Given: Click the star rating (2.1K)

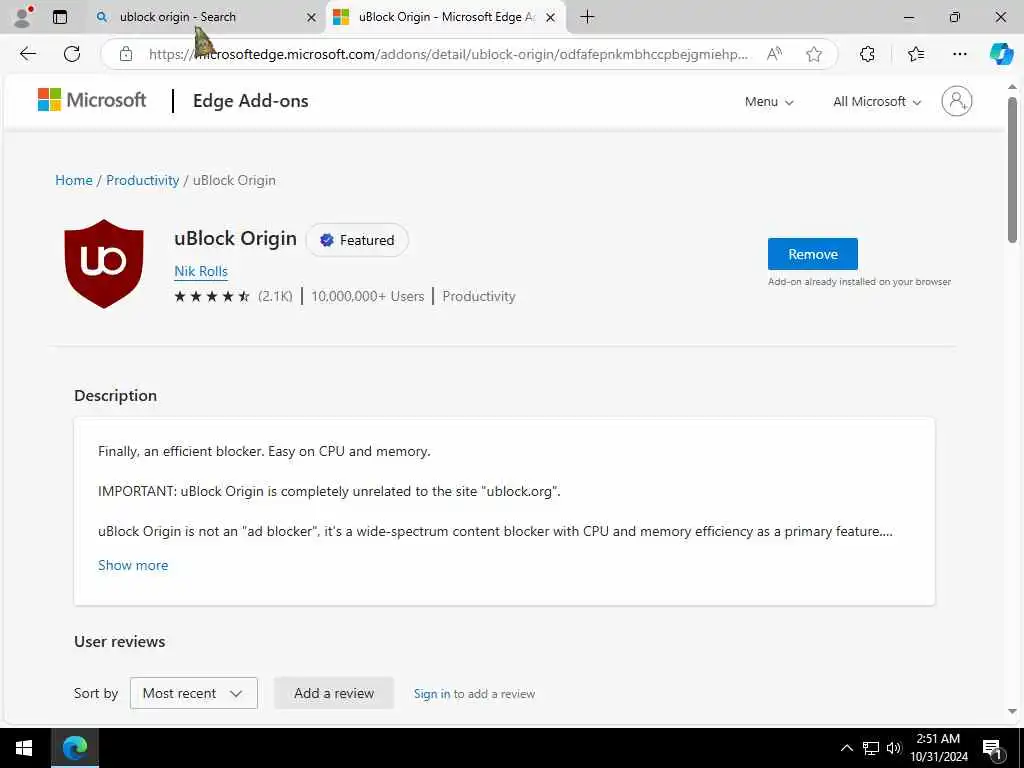Looking at the screenshot, I should (233, 296).
